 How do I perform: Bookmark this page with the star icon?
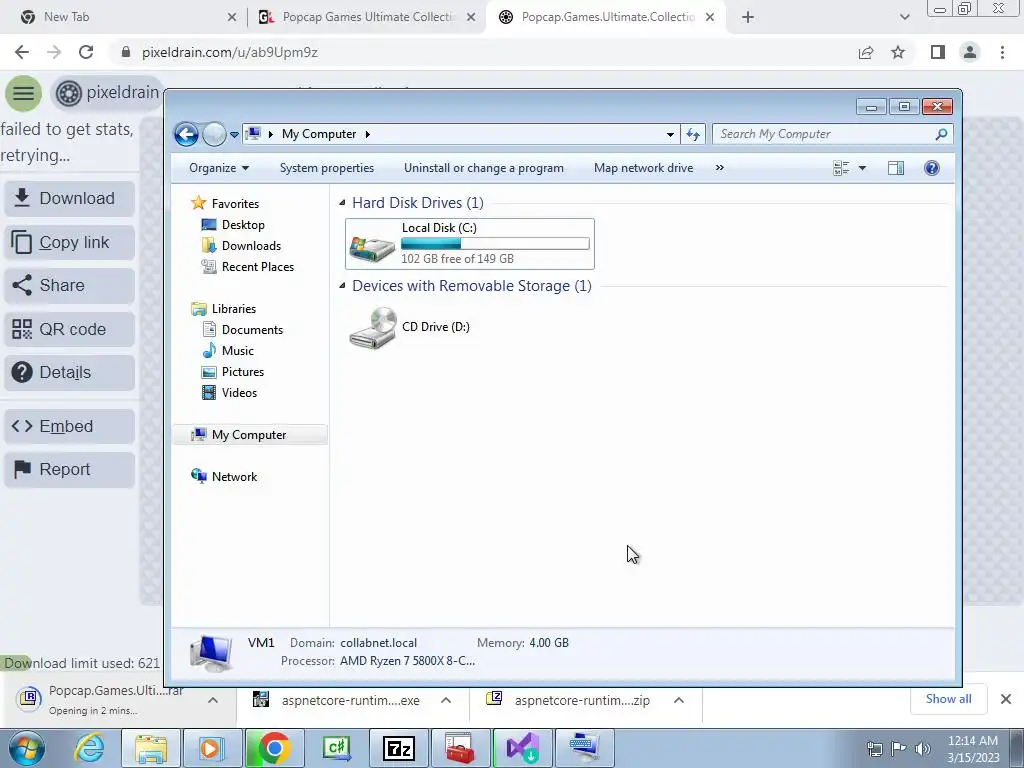pos(898,52)
